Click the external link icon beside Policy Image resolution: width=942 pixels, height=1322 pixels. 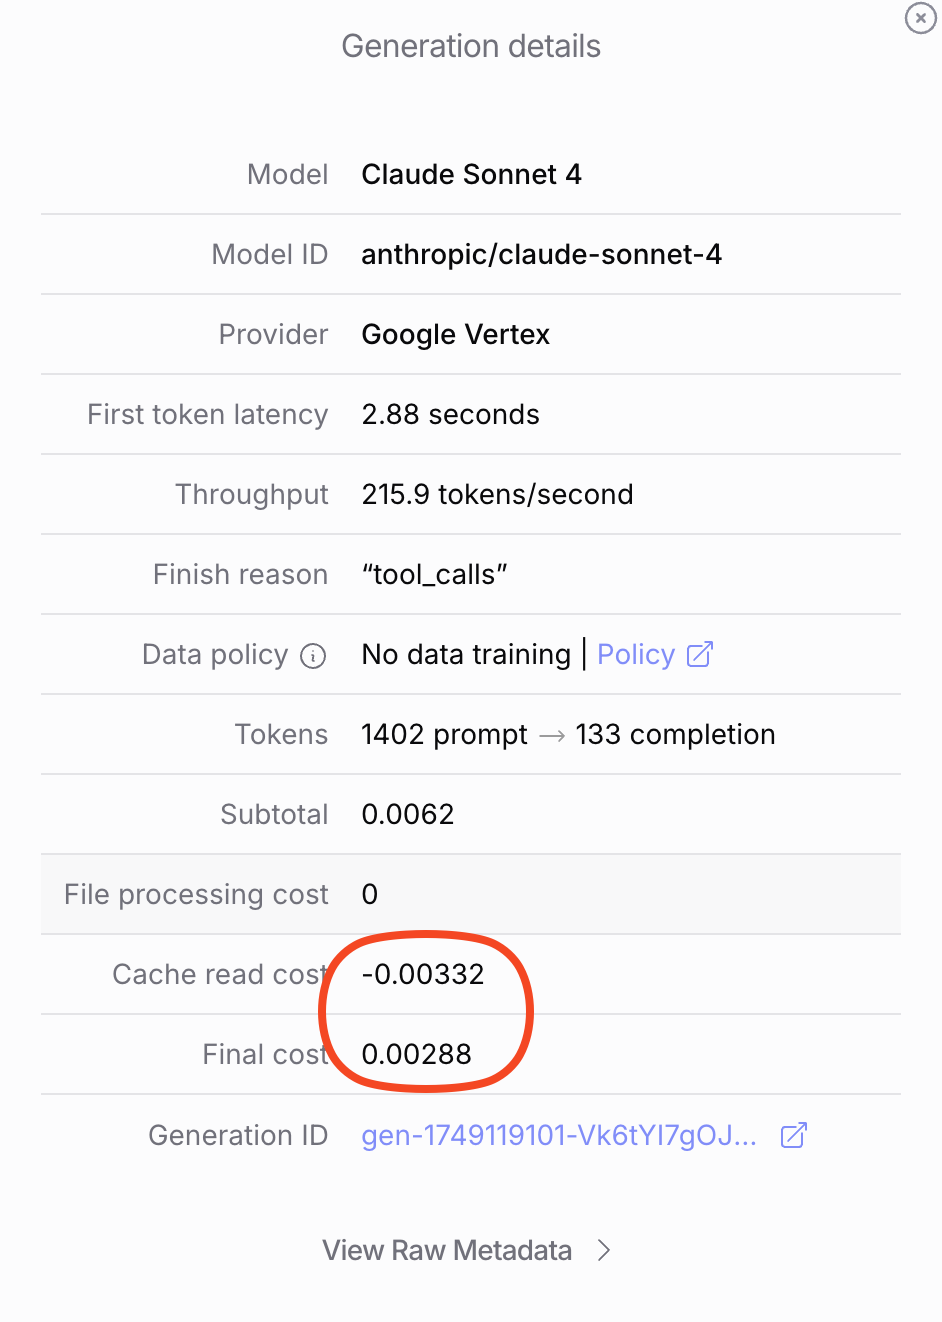700,654
